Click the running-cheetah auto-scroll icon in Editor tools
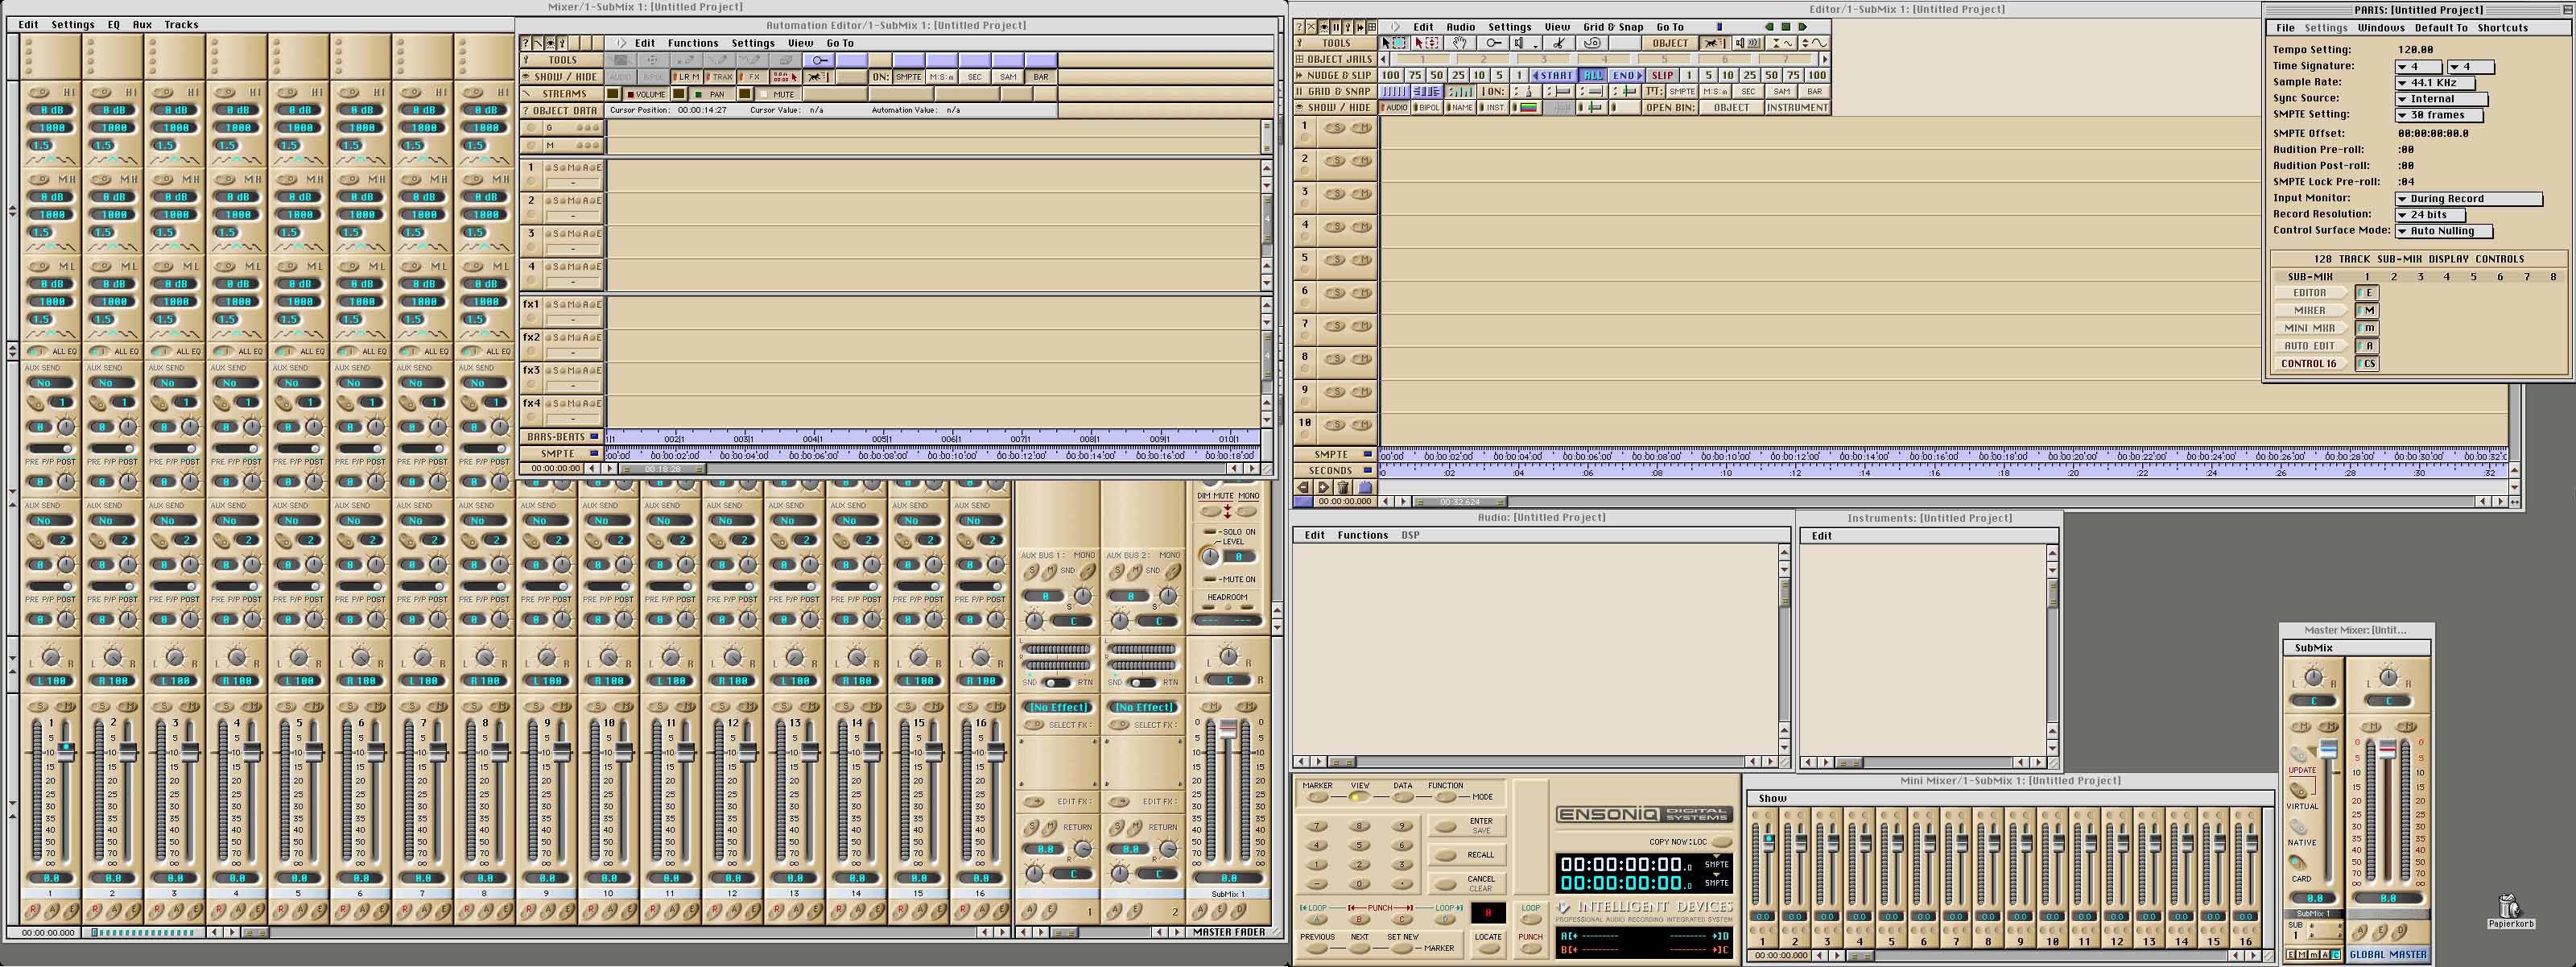This screenshot has width=2576, height=967. 1715,43
